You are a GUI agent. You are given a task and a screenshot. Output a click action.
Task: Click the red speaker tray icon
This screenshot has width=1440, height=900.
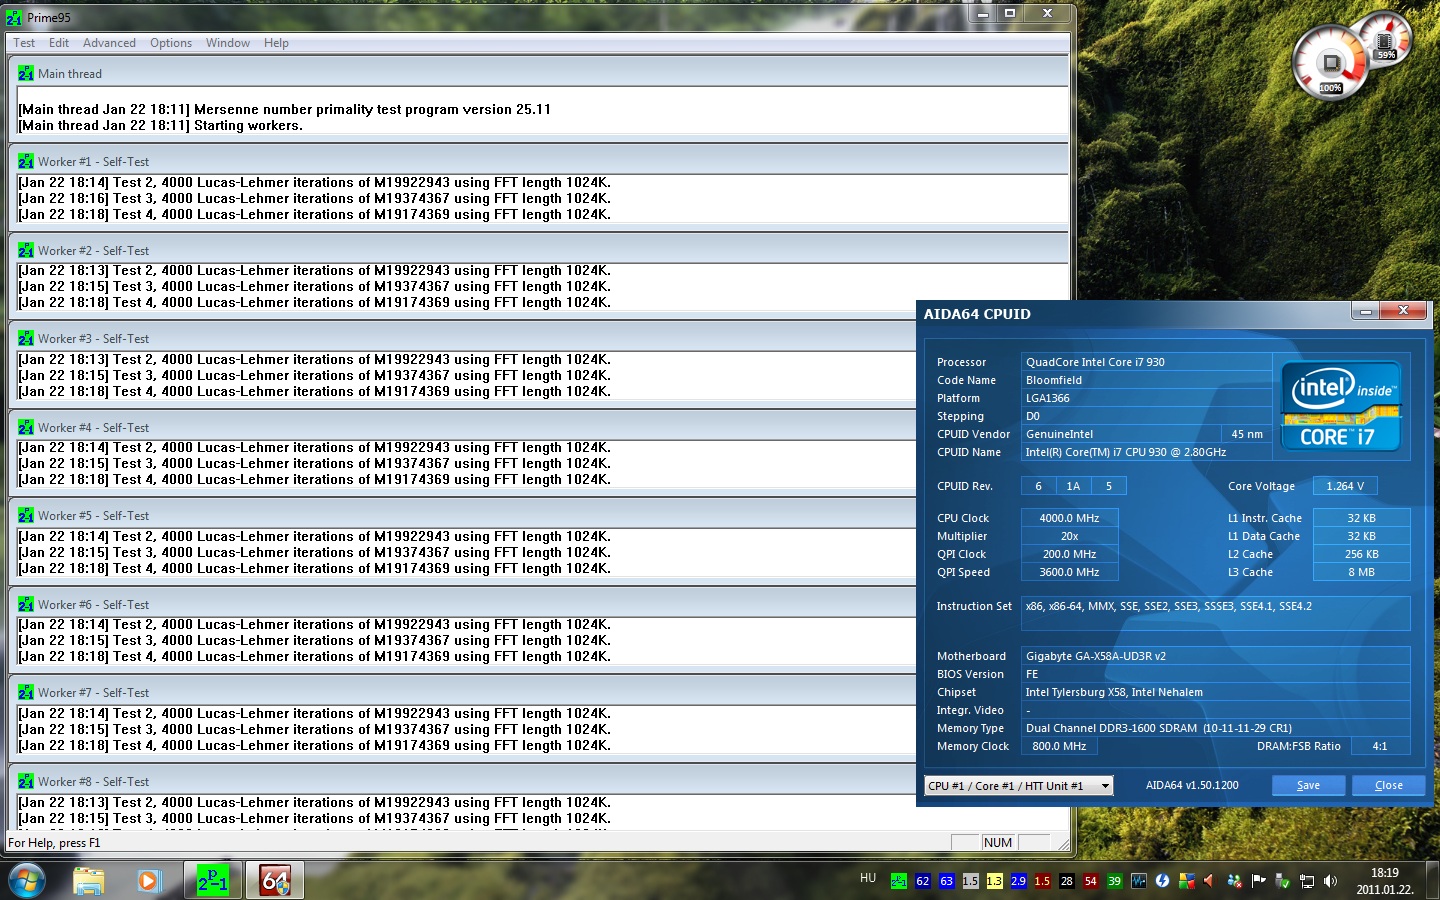(1209, 881)
